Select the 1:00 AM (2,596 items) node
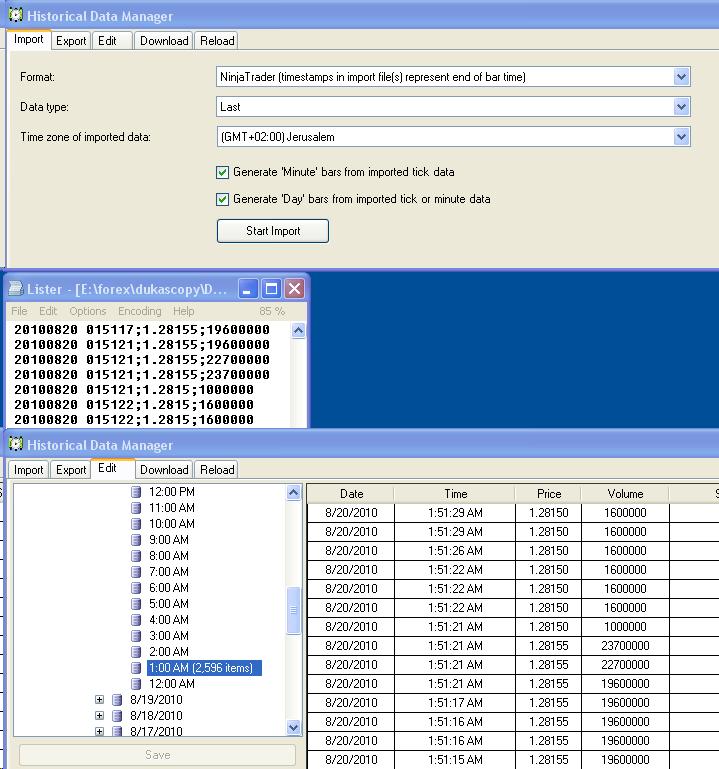Image resolution: width=719 pixels, height=769 pixels. point(204,668)
